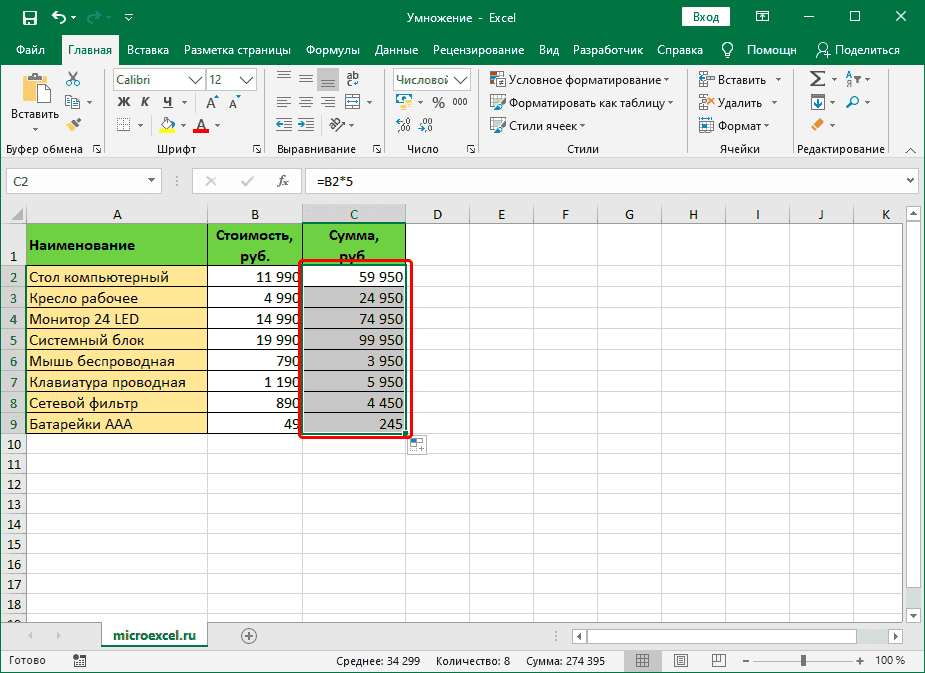Add a new sheet with plus icon
Image resolution: width=925 pixels, height=673 pixels.
pyautogui.click(x=249, y=635)
